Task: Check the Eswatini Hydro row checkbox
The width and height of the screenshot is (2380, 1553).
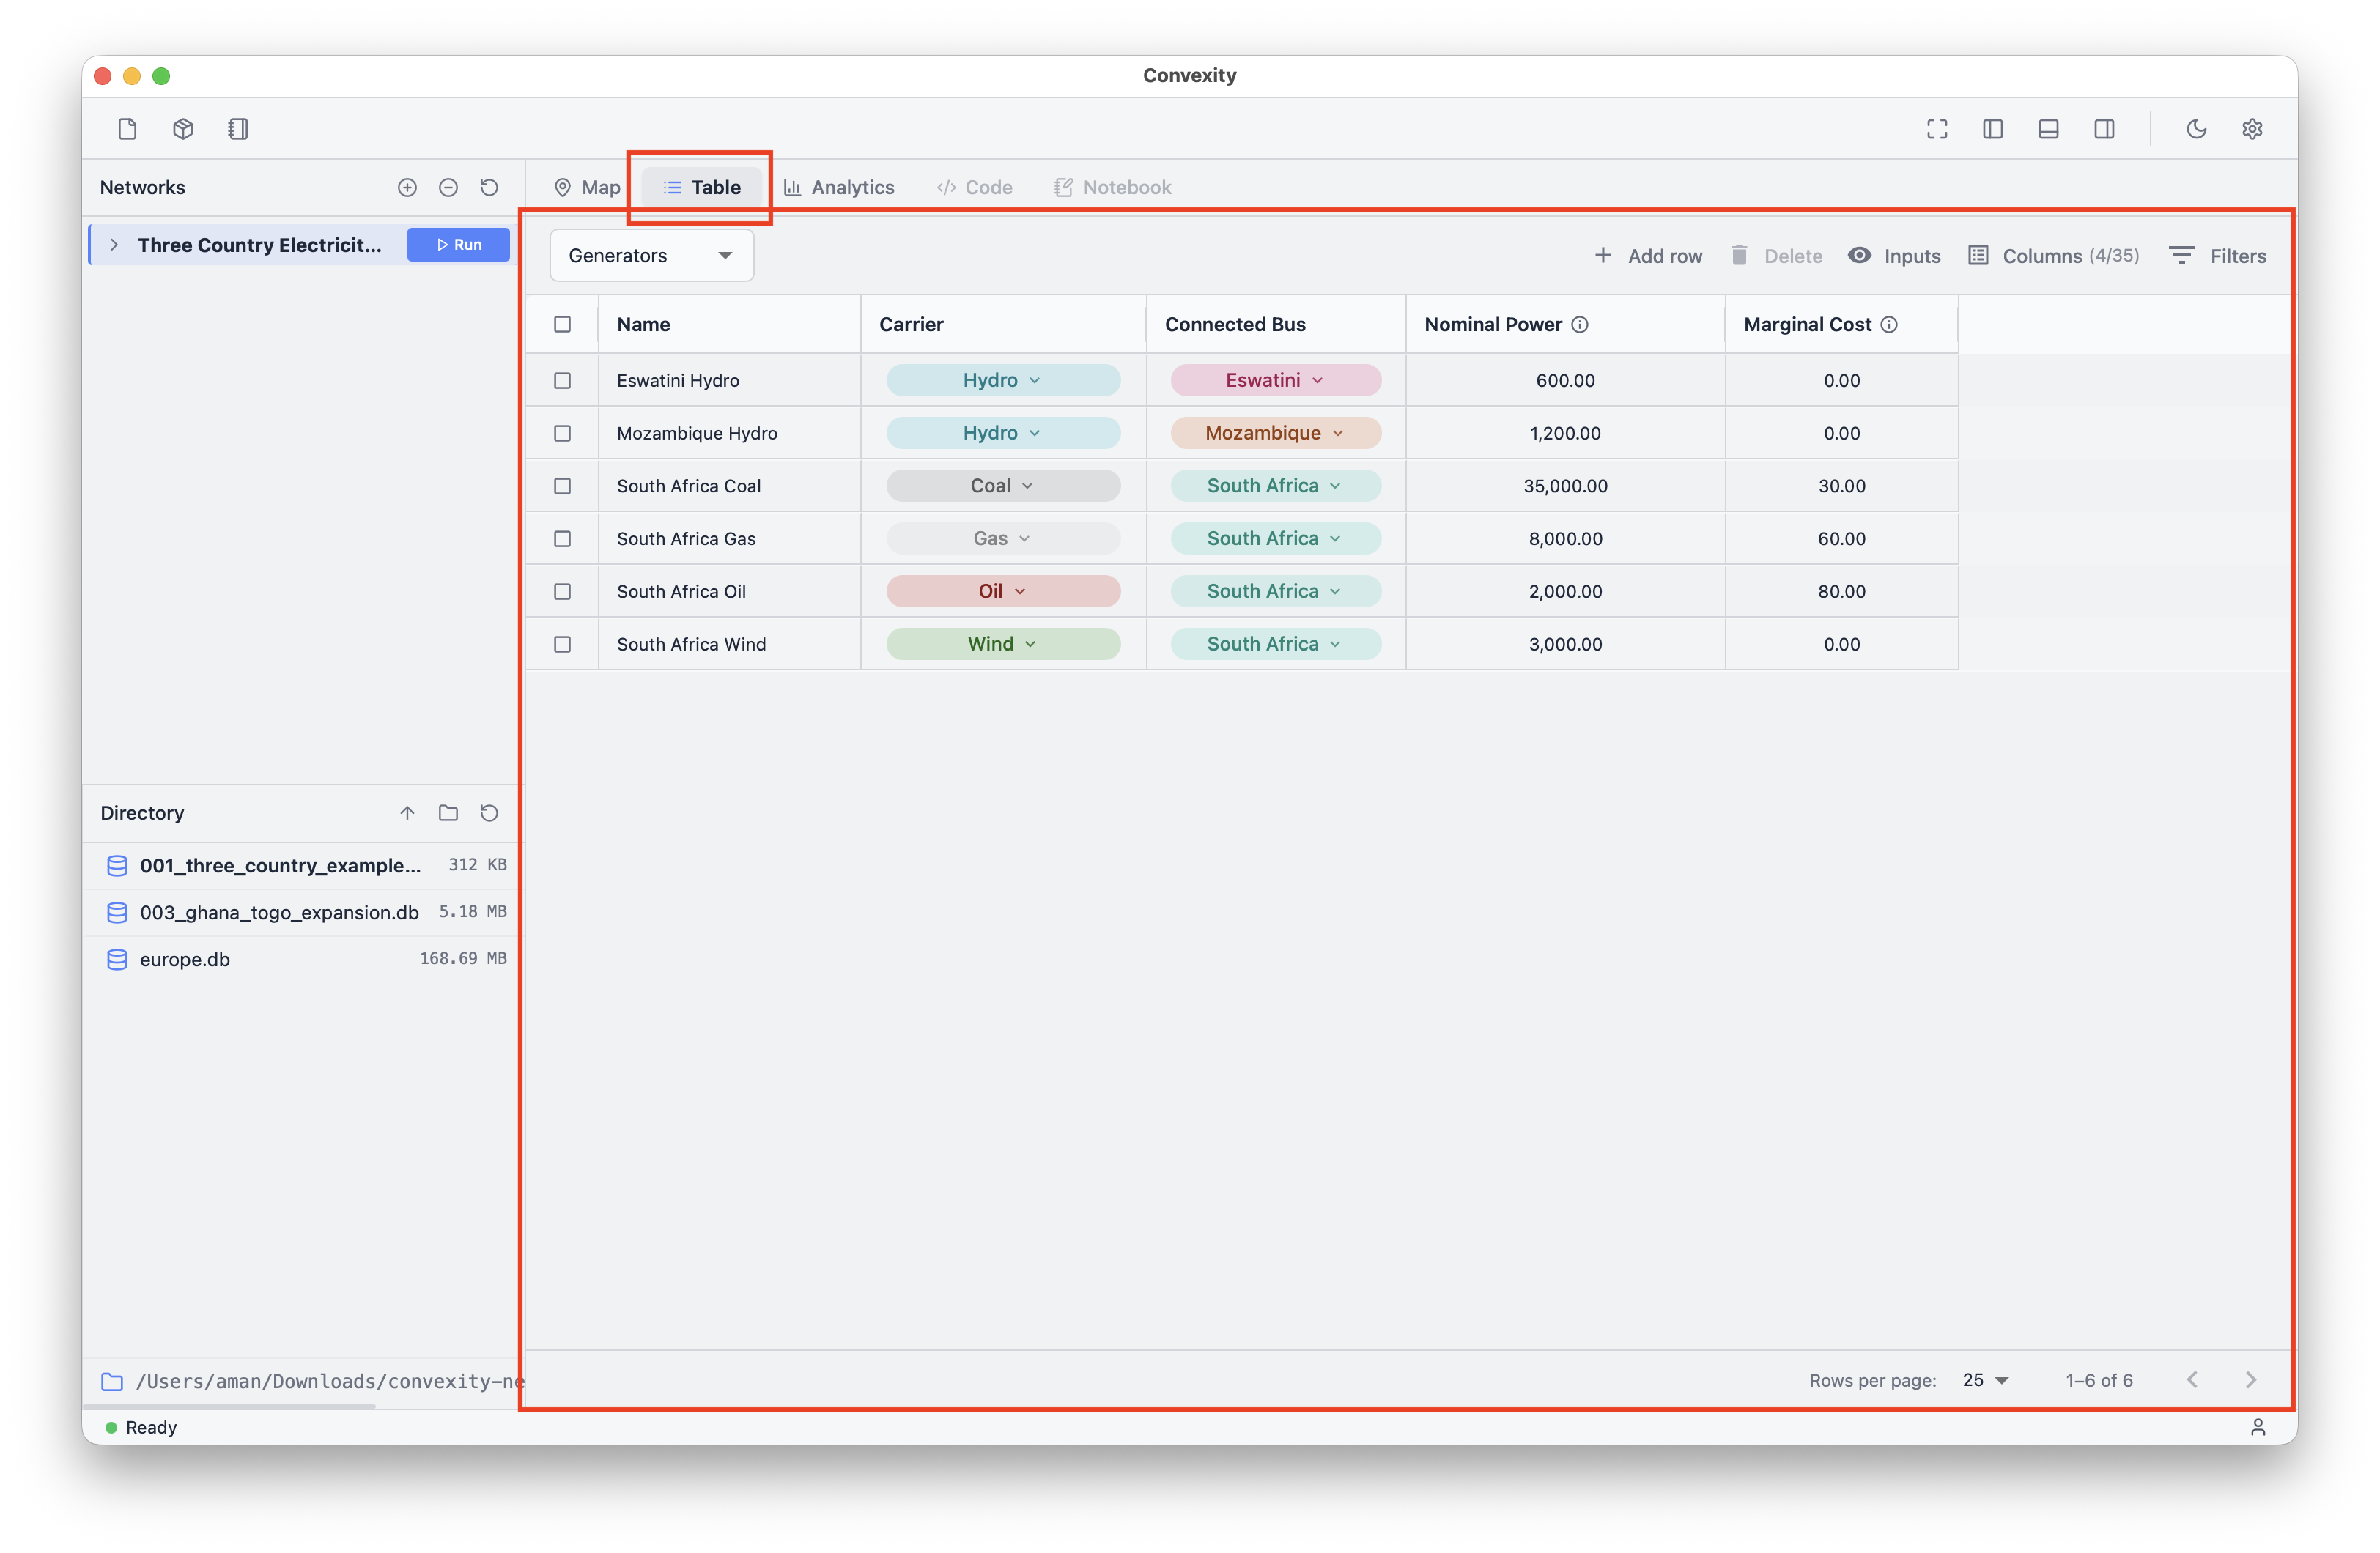Action: pos(562,380)
